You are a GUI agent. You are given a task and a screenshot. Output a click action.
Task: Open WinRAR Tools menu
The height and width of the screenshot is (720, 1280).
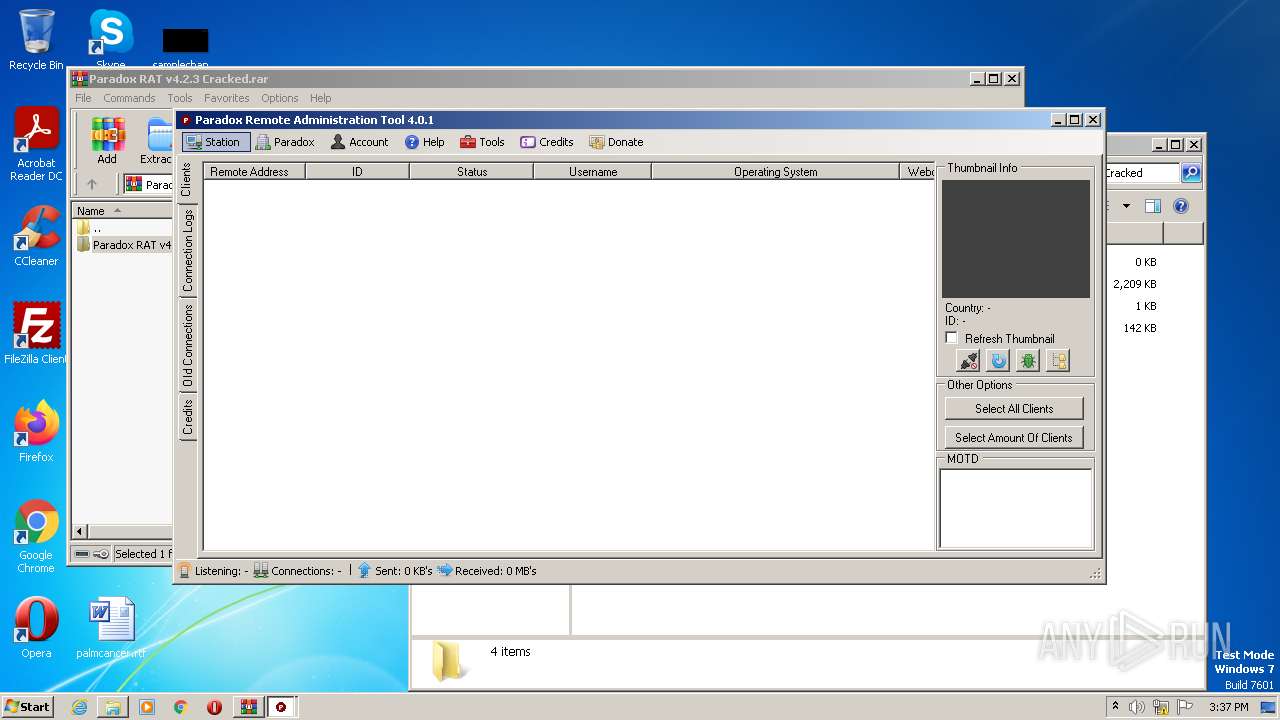point(180,98)
